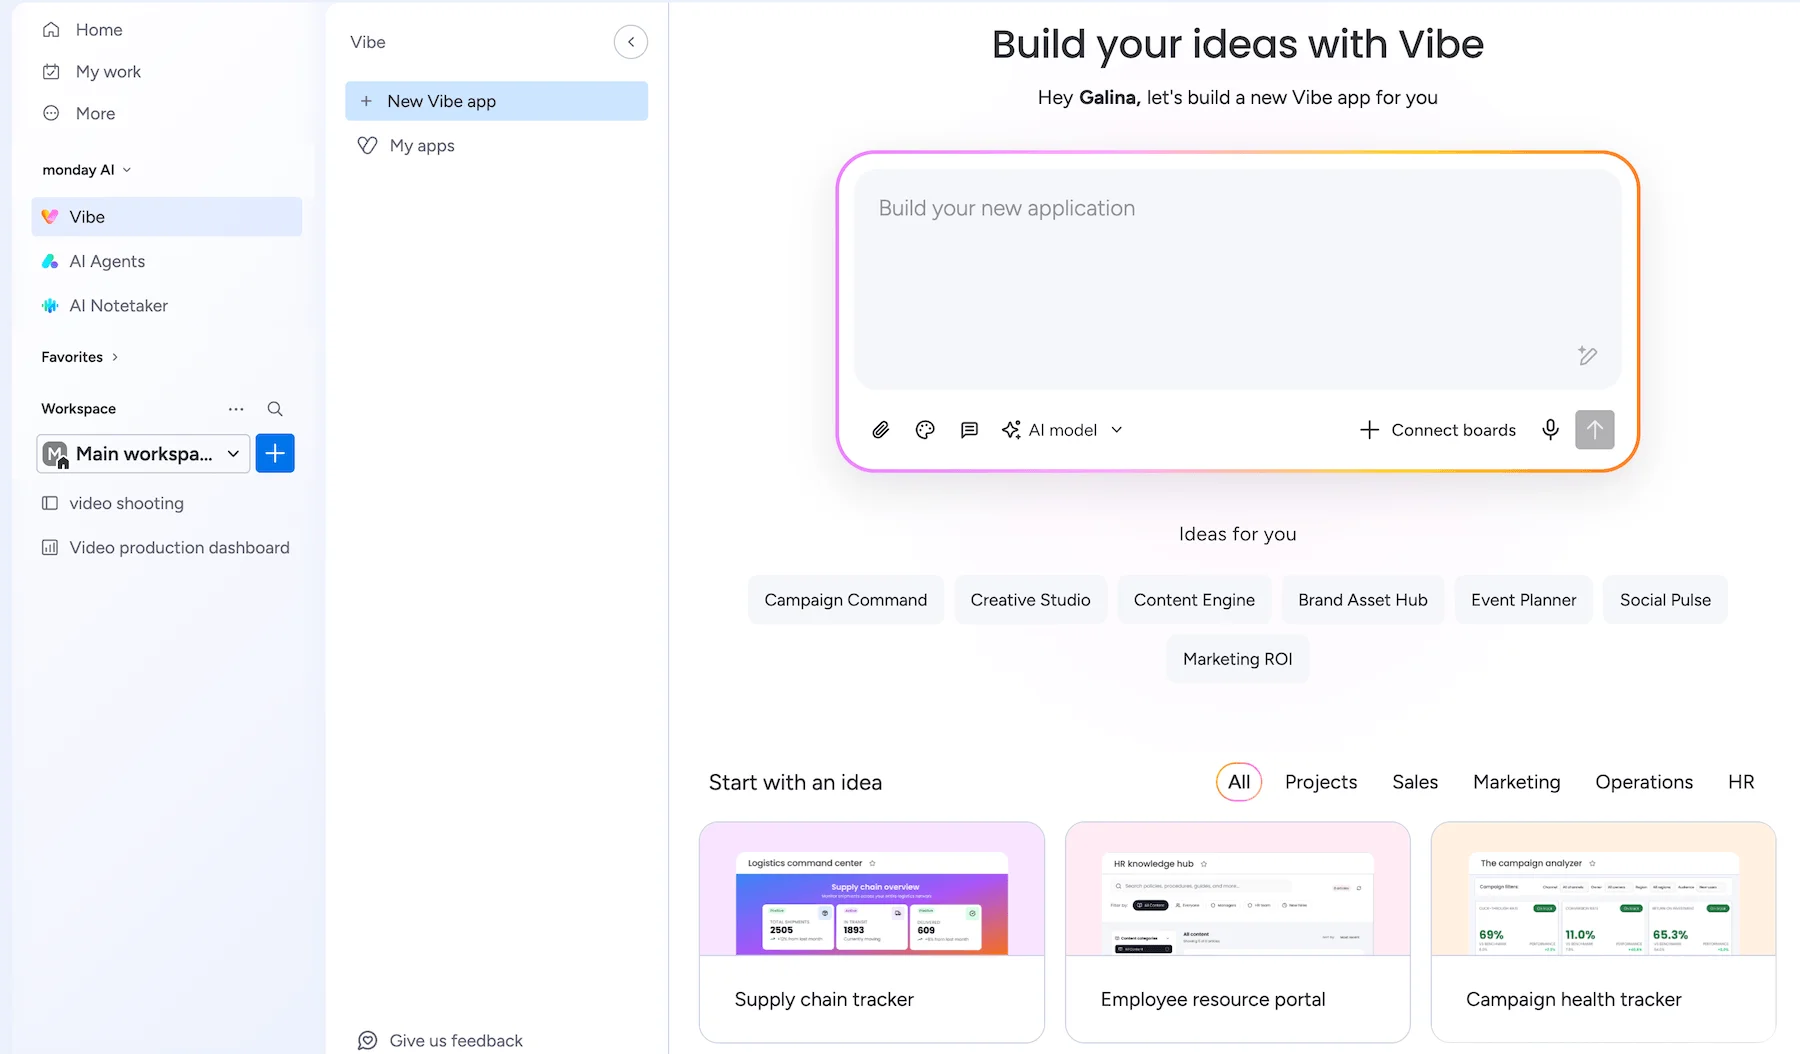
Task: Start voice input with microphone icon
Action: (x=1550, y=430)
